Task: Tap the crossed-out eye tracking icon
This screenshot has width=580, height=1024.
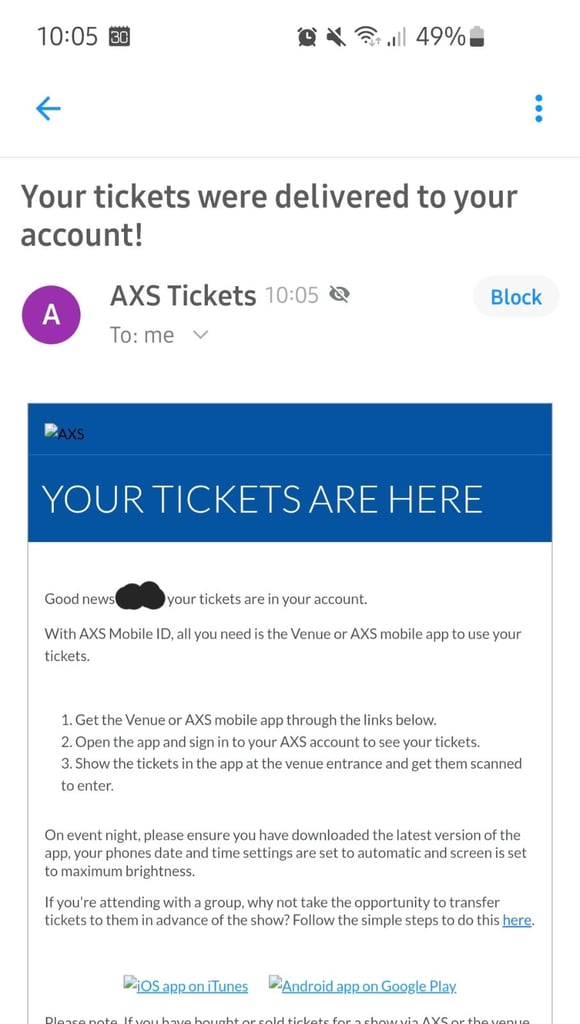Action: 339,296
